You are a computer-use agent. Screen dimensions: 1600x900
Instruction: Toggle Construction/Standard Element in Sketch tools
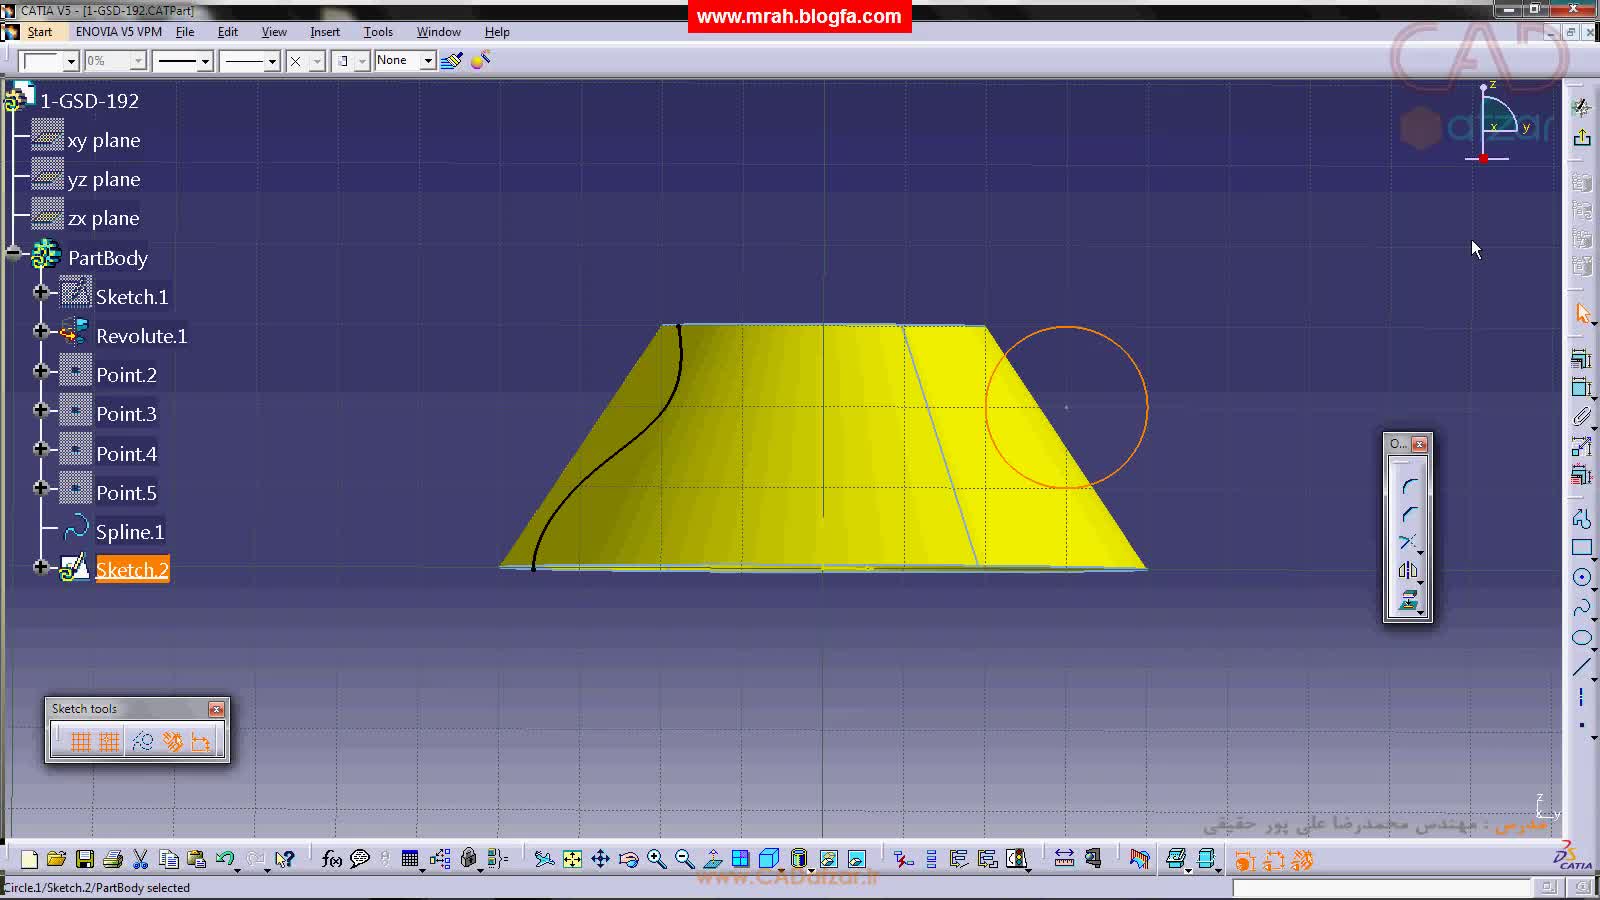[x=143, y=741]
